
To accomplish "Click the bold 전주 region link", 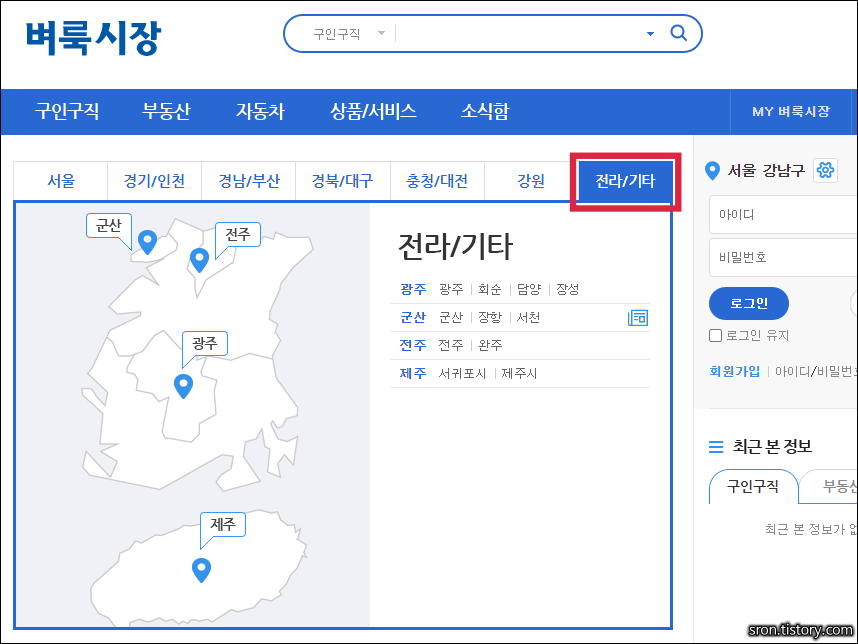I will point(413,345).
